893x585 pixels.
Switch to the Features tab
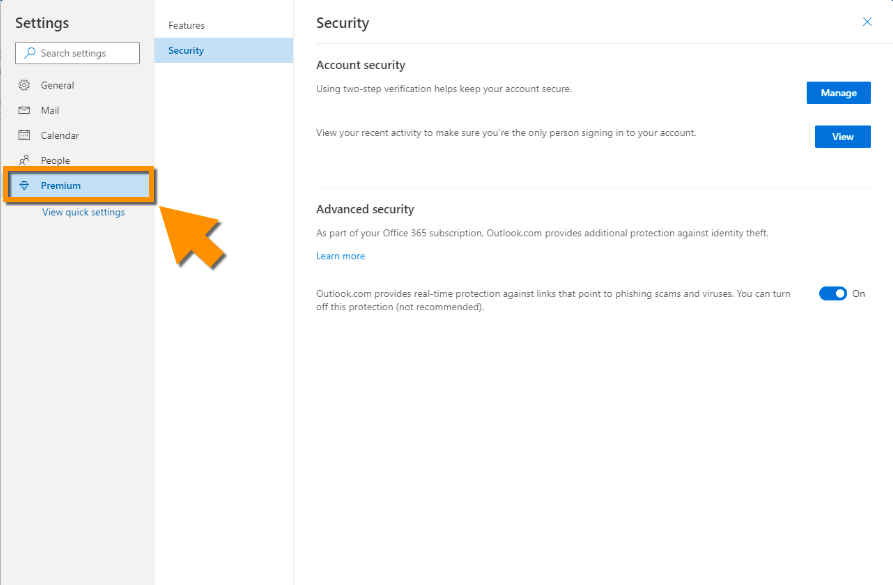[187, 25]
